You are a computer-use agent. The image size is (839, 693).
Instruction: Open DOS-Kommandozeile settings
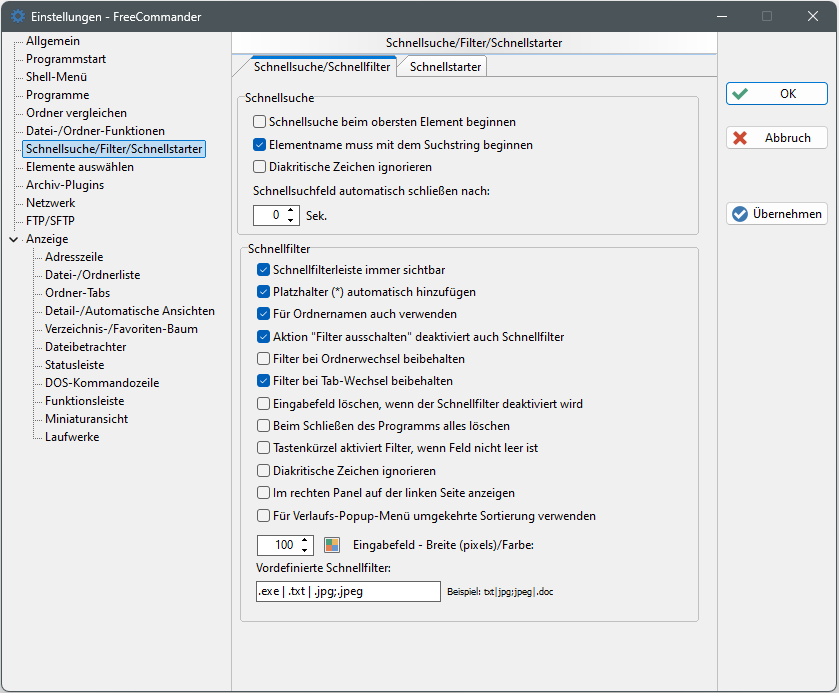point(102,383)
